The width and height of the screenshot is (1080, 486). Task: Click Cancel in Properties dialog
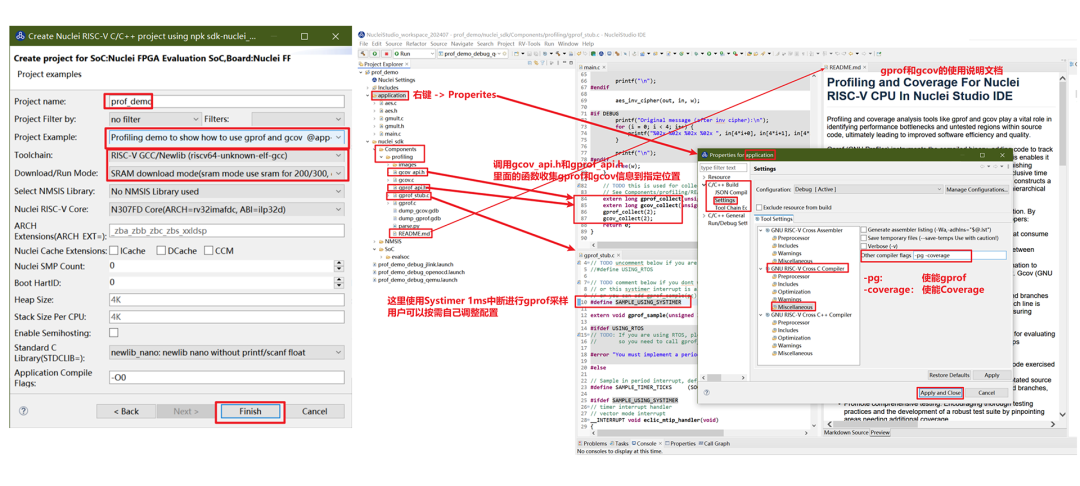coord(986,392)
